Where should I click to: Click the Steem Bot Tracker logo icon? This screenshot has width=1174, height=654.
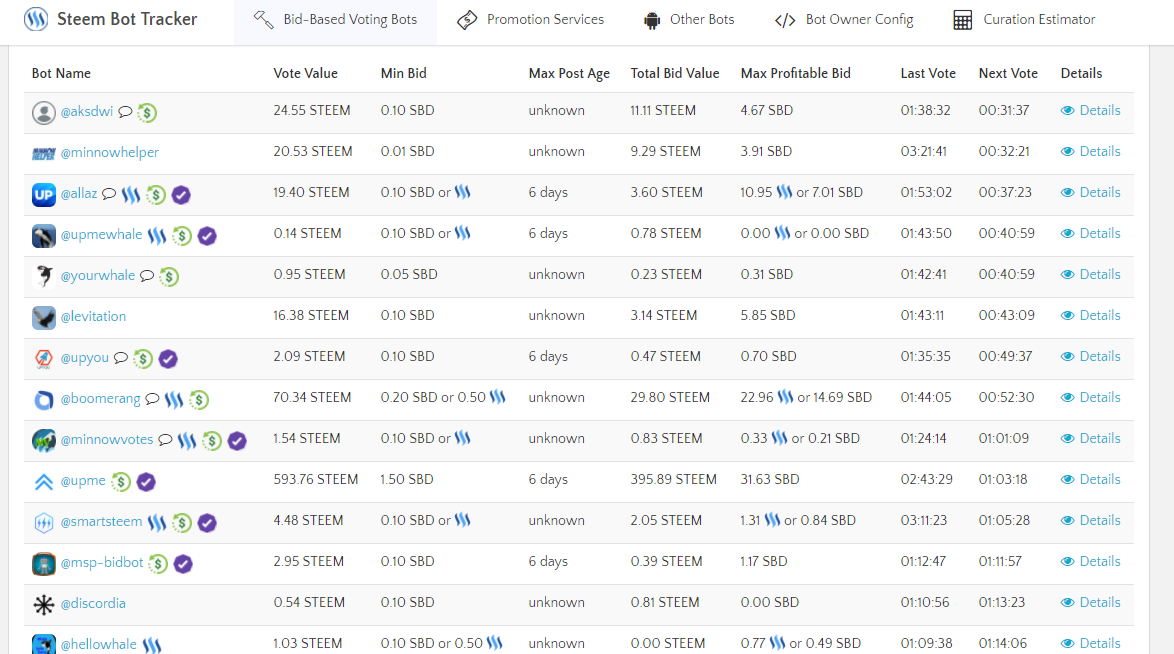tap(36, 19)
